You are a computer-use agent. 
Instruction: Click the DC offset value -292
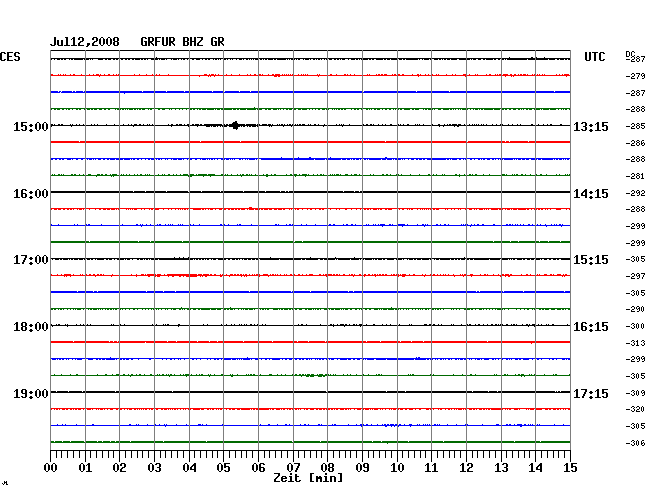click(x=635, y=193)
